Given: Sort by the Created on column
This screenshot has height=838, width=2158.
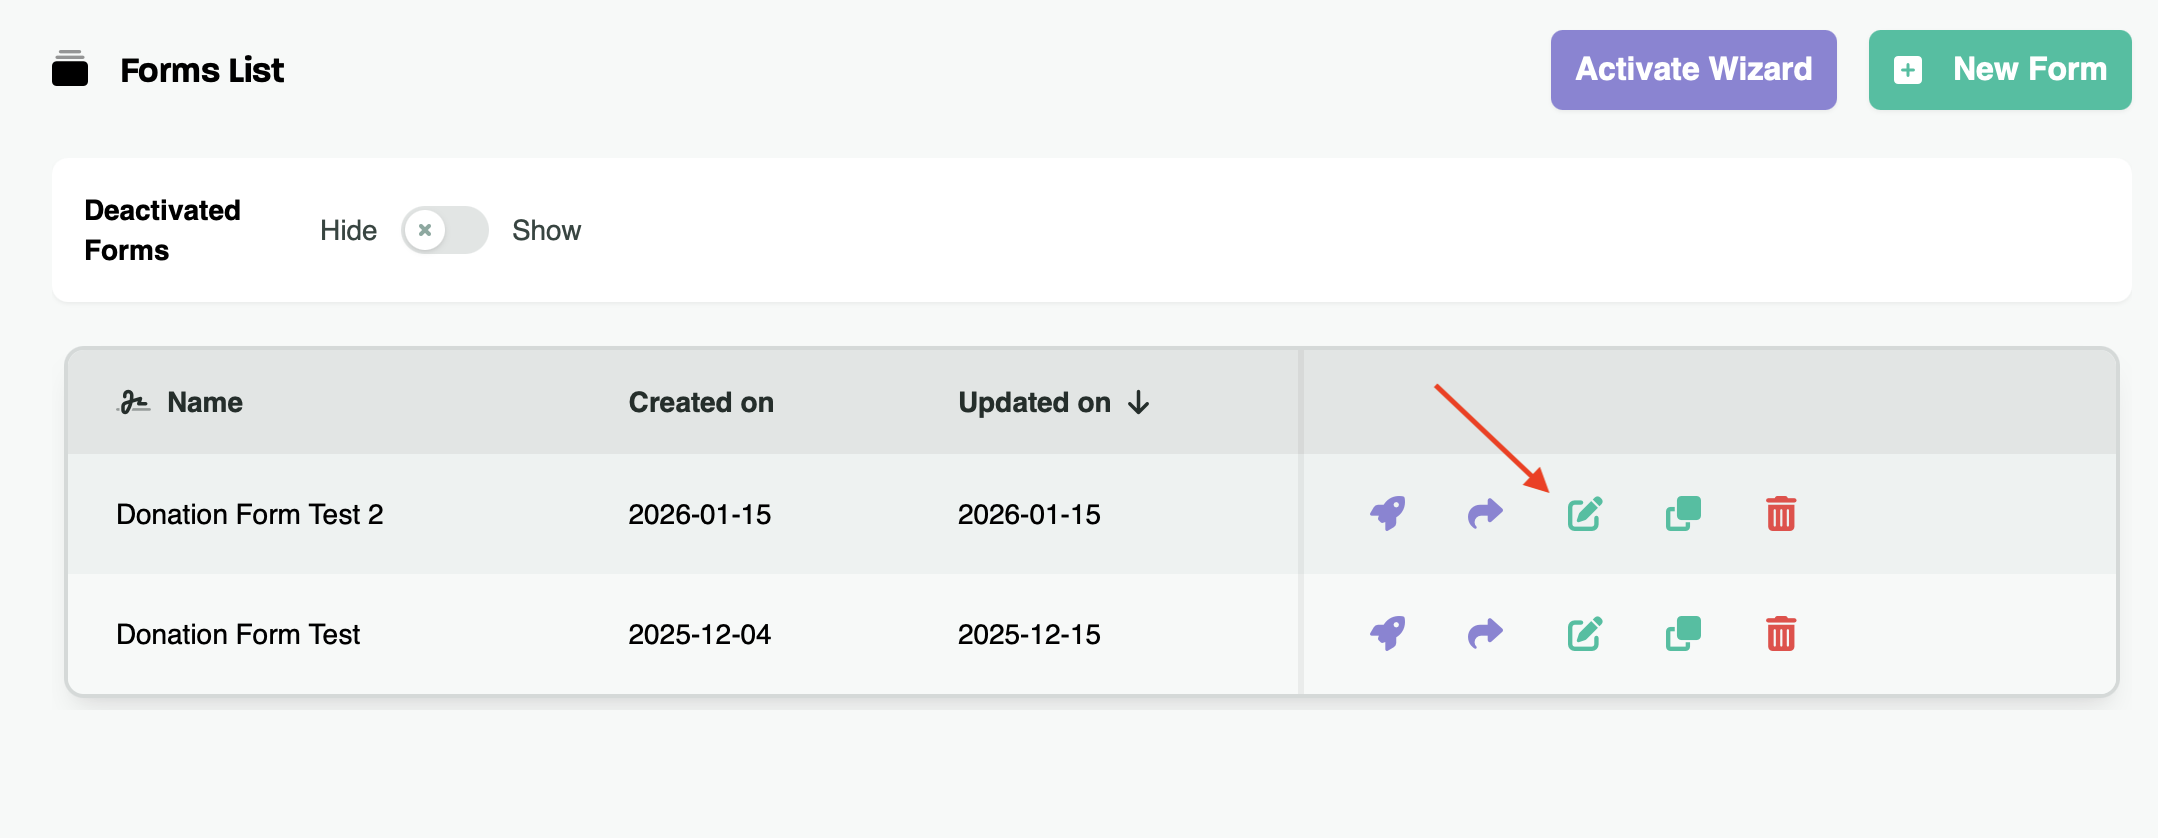Looking at the screenshot, I should (x=700, y=402).
